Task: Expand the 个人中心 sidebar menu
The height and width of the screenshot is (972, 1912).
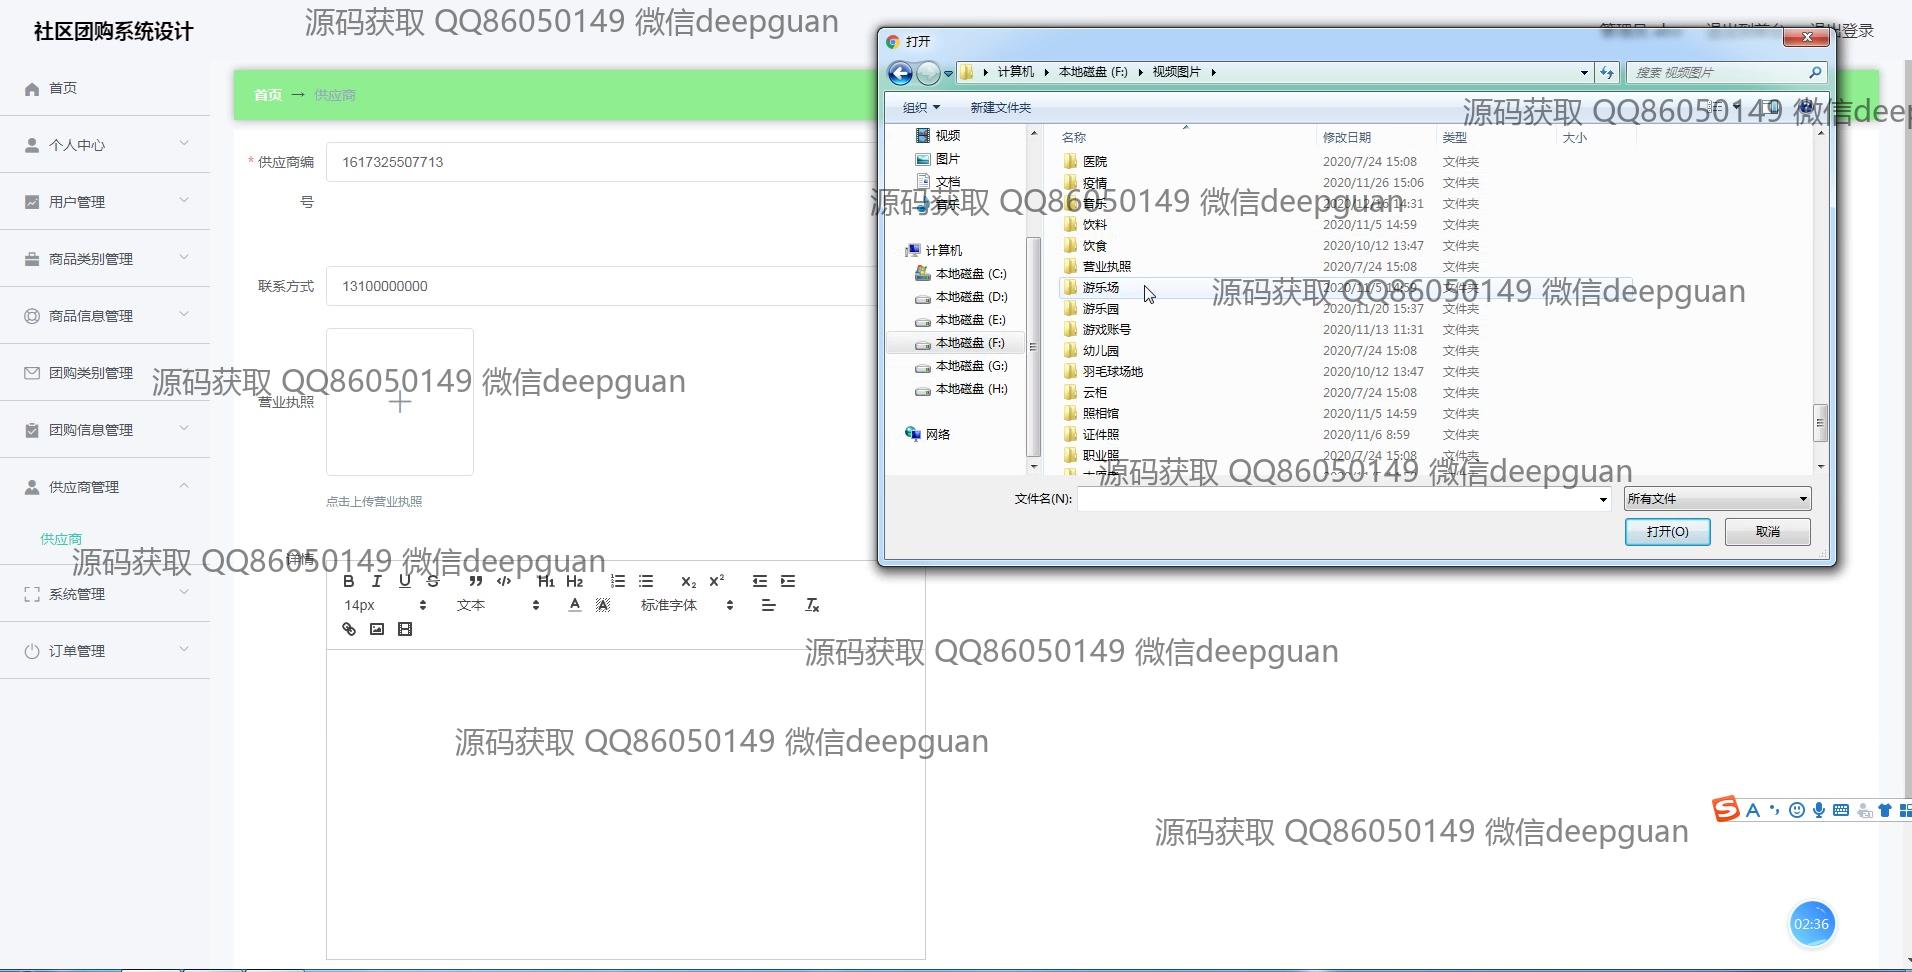Action: (x=105, y=145)
